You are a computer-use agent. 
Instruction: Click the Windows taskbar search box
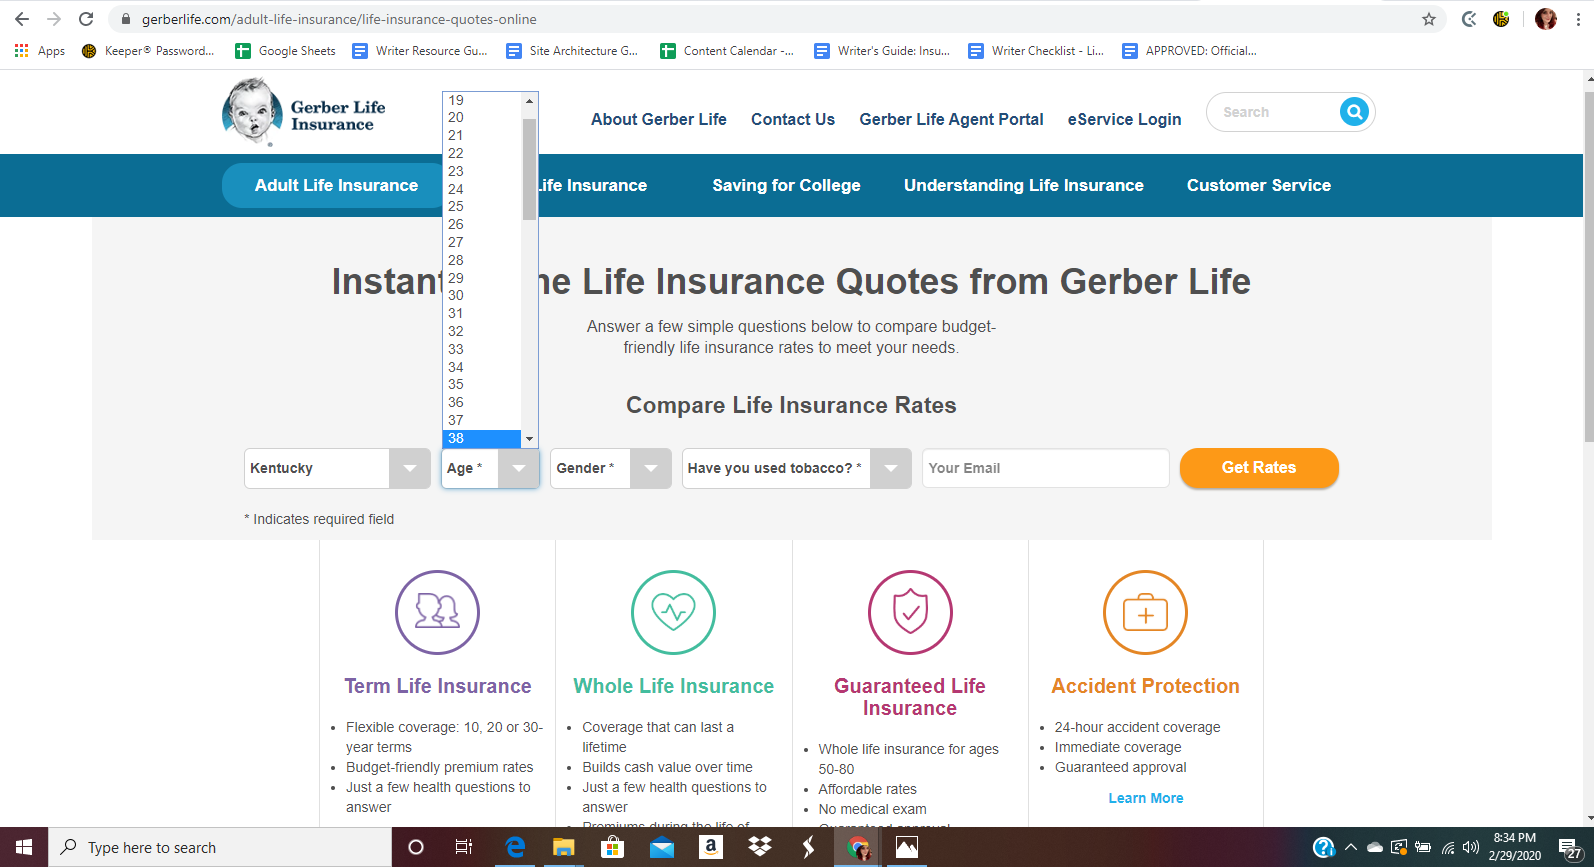click(x=220, y=847)
